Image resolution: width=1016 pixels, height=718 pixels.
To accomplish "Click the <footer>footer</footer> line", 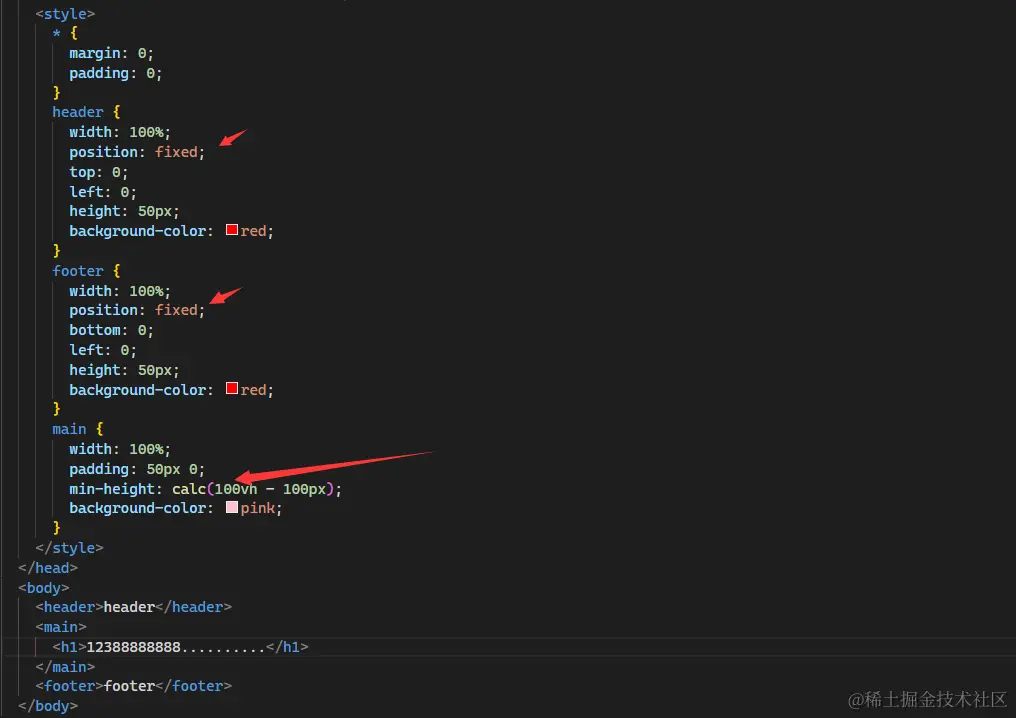I will [133, 686].
